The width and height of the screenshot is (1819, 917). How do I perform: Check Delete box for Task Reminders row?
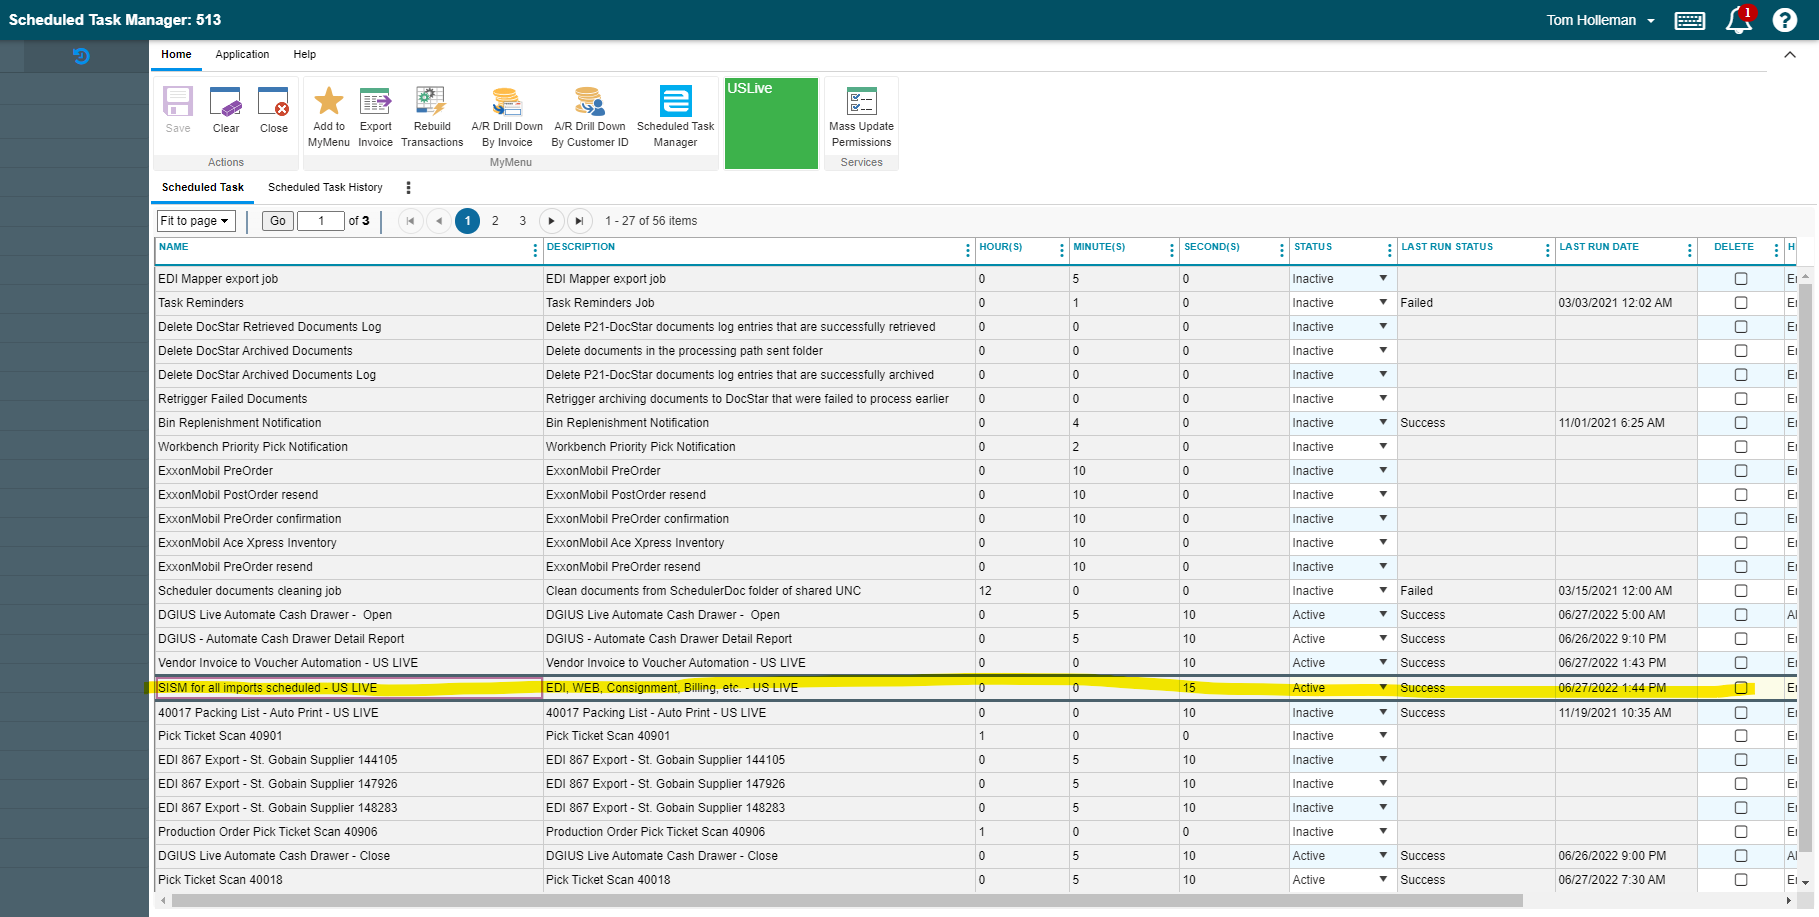point(1741,303)
